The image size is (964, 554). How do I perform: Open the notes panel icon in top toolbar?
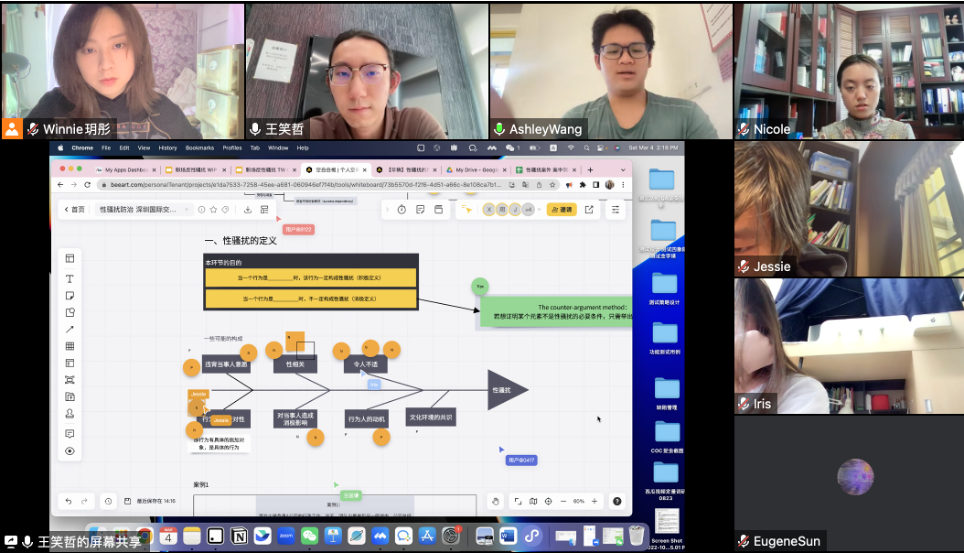coord(421,210)
